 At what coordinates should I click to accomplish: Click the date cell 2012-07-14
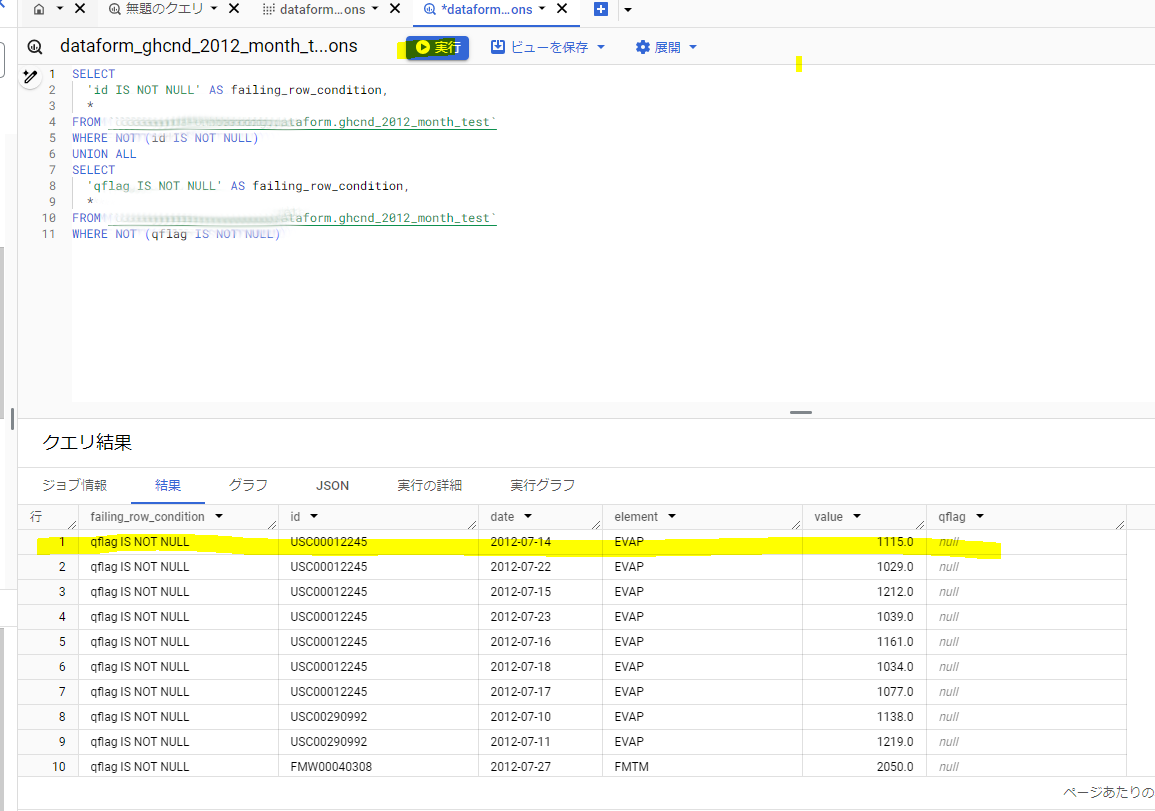521,542
